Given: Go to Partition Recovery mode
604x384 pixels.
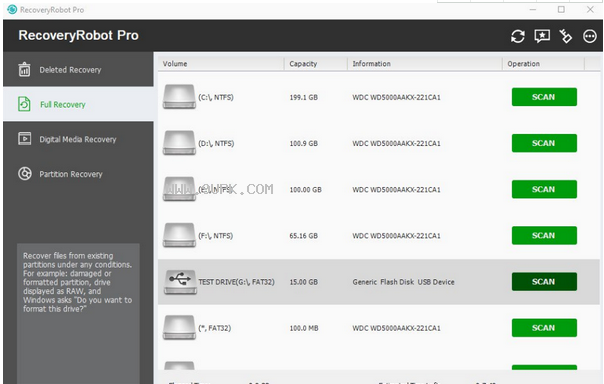Looking at the screenshot, I should (78, 174).
